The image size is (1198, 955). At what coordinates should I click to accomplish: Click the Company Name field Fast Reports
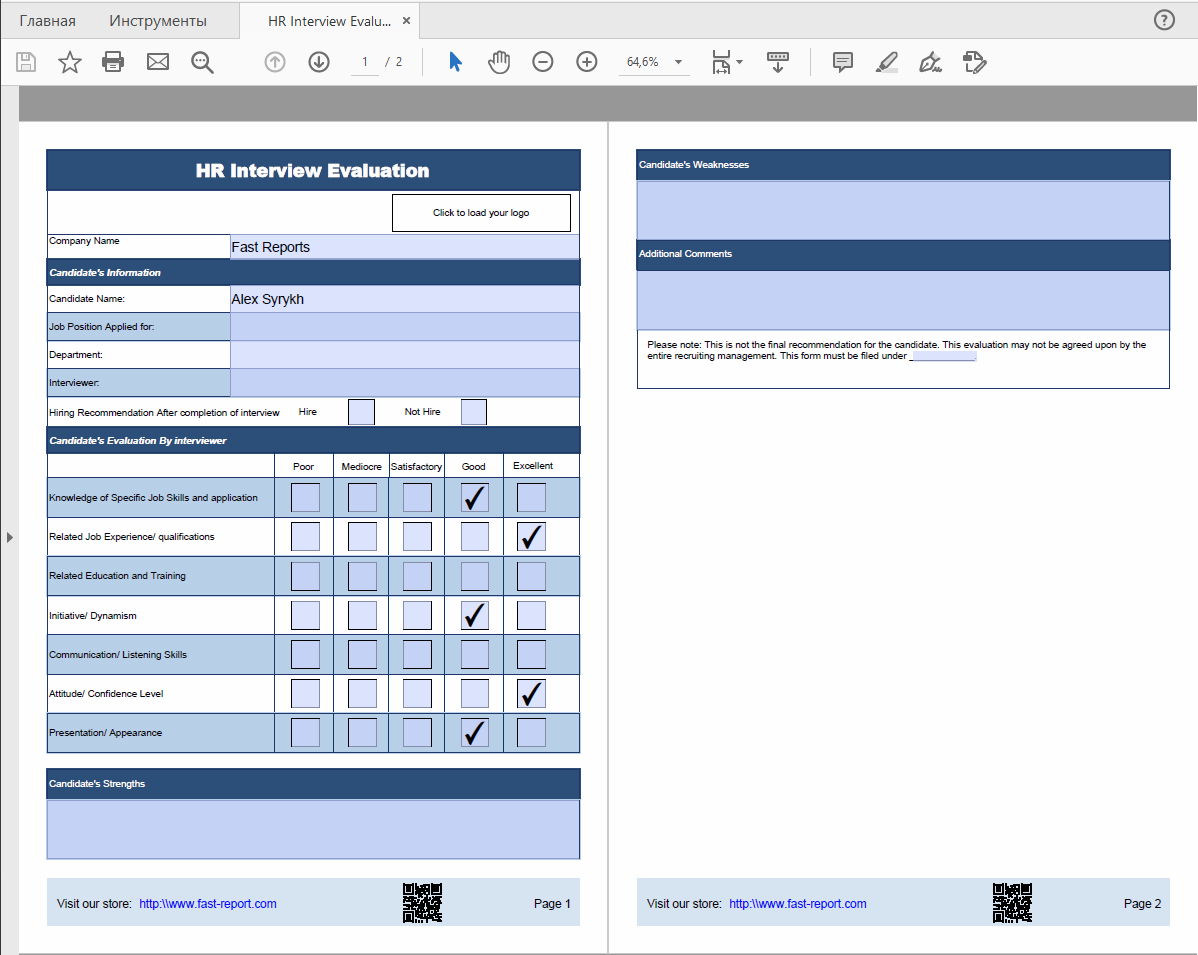405,247
